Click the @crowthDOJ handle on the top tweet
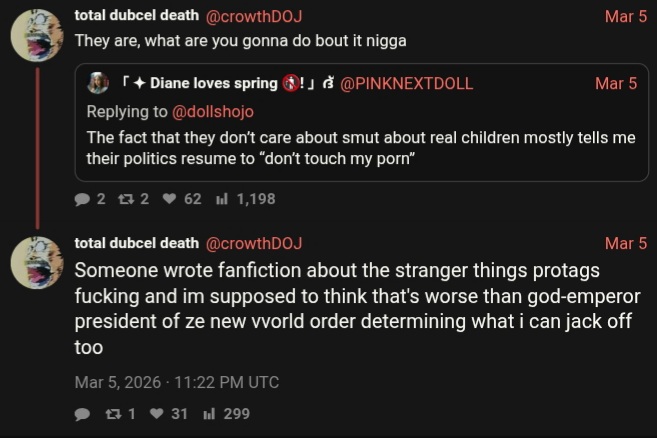Image resolution: width=657 pixels, height=438 pixels. click(x=254, y=16)
